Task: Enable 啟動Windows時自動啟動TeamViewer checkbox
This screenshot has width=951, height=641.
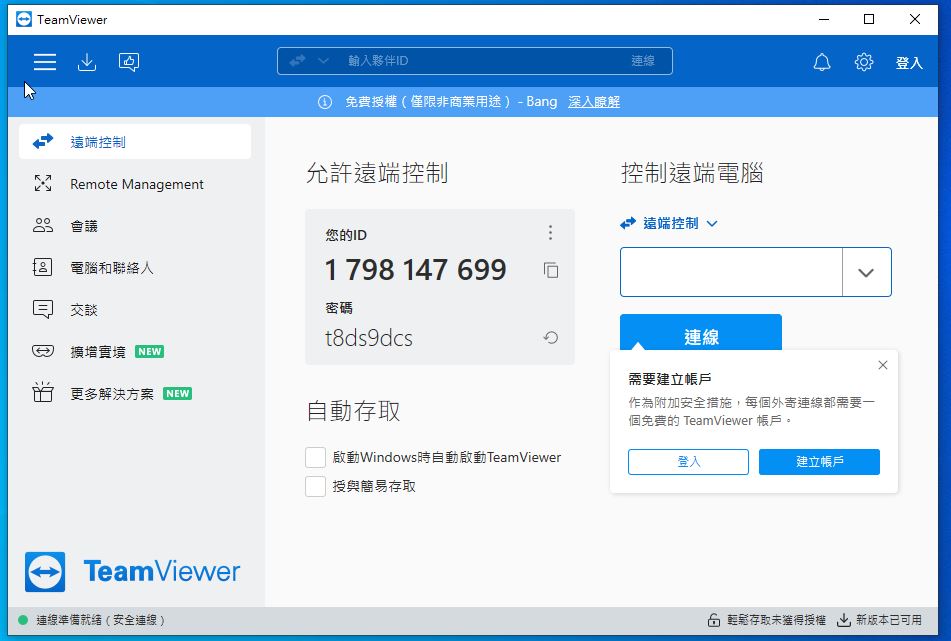Action: pyautogui.click(x=316, y=457)
